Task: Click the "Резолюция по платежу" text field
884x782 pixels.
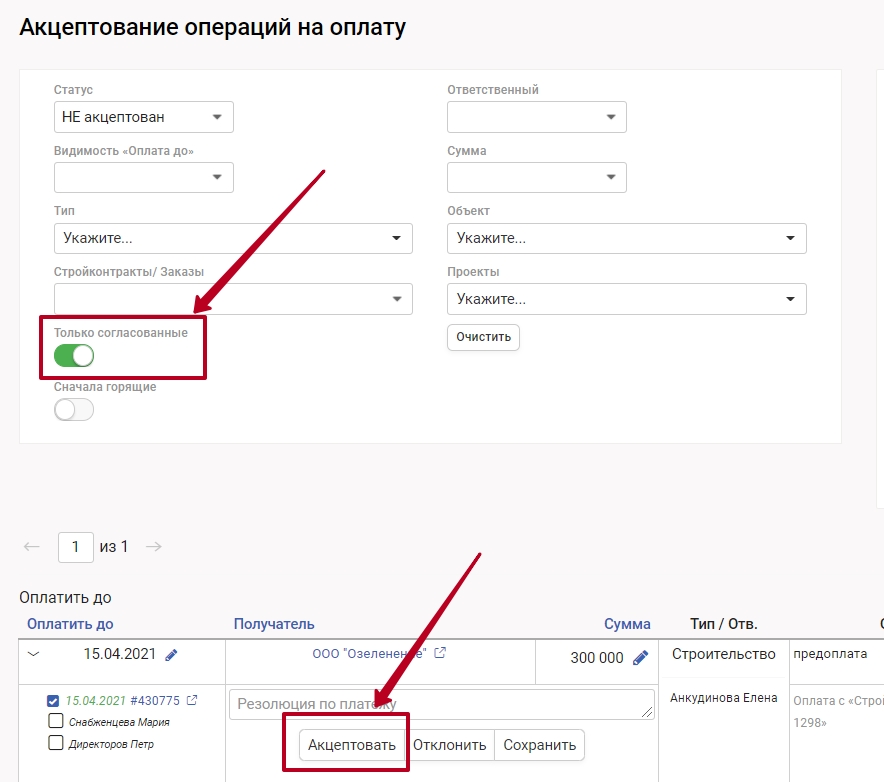Action: [441, 704]
